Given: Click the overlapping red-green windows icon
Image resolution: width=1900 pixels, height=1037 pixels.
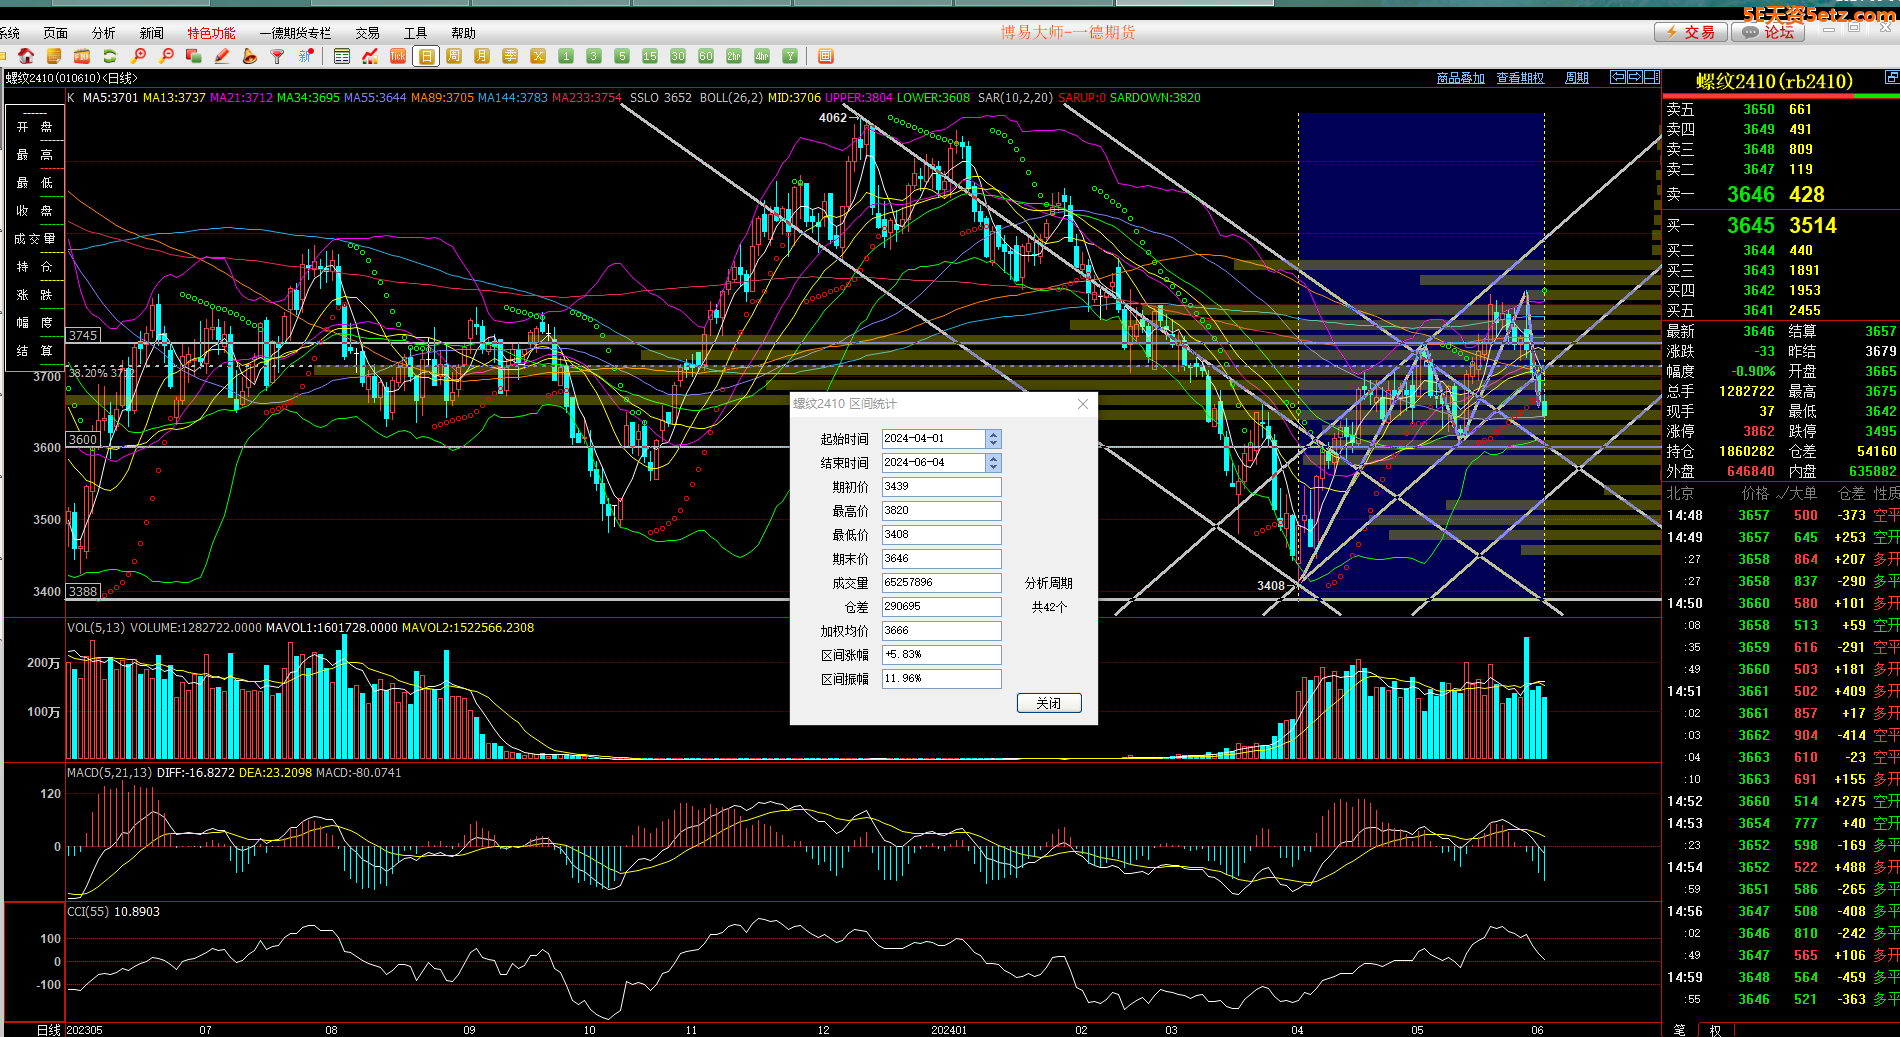Looking at the screenshot, I should (x=194, y=56).
